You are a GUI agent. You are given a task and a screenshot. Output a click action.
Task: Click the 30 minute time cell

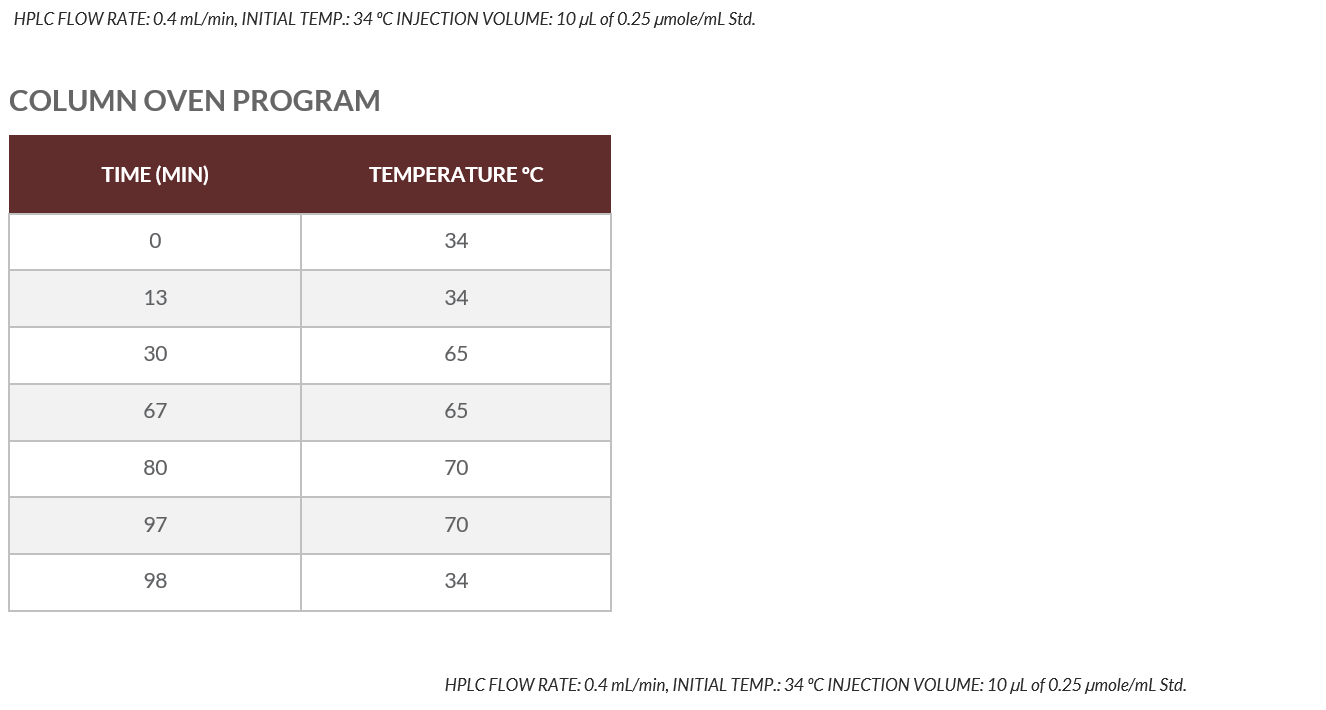155,354
